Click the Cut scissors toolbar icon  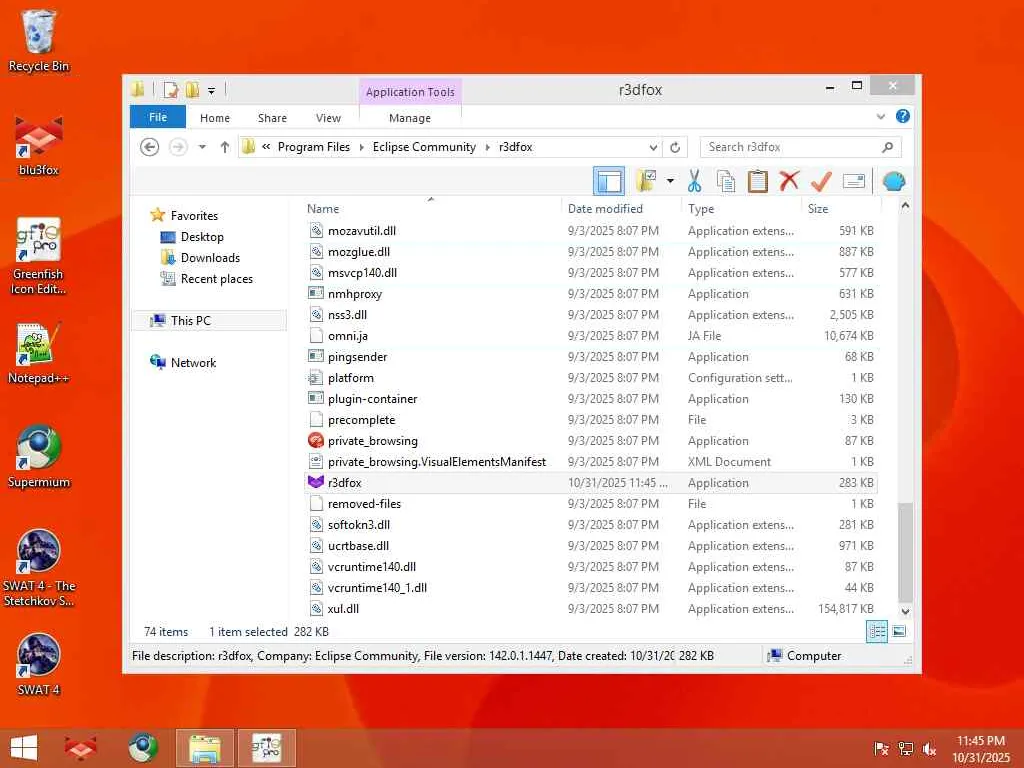(x=694, y=181)
